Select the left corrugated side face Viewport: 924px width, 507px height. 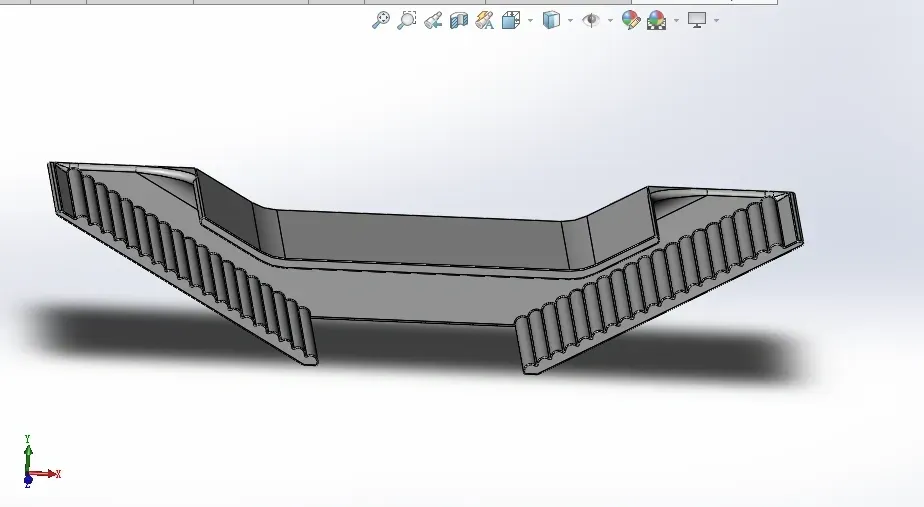coord(183,259)
